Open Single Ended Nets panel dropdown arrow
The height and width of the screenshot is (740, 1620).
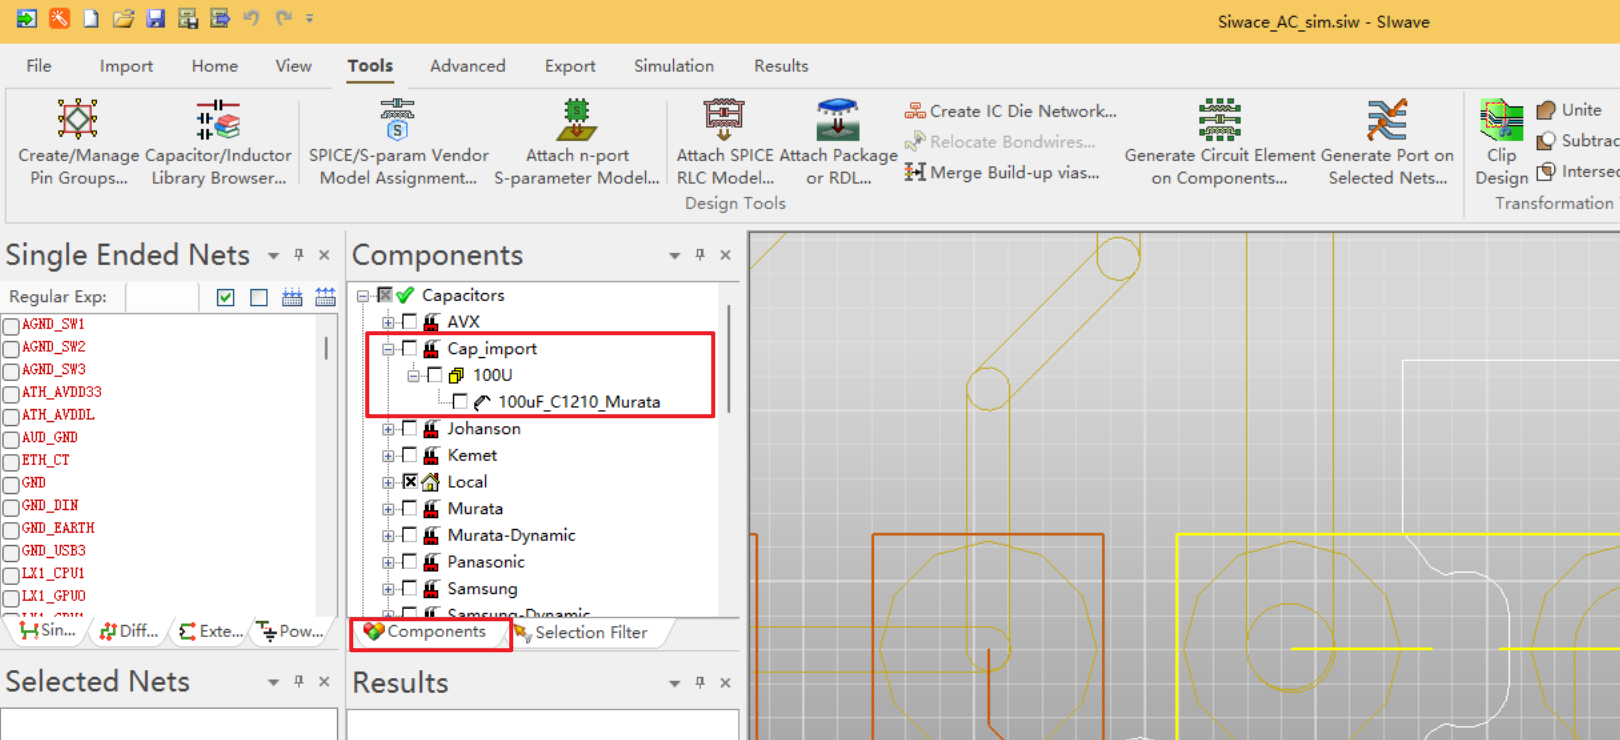point(273,256)
